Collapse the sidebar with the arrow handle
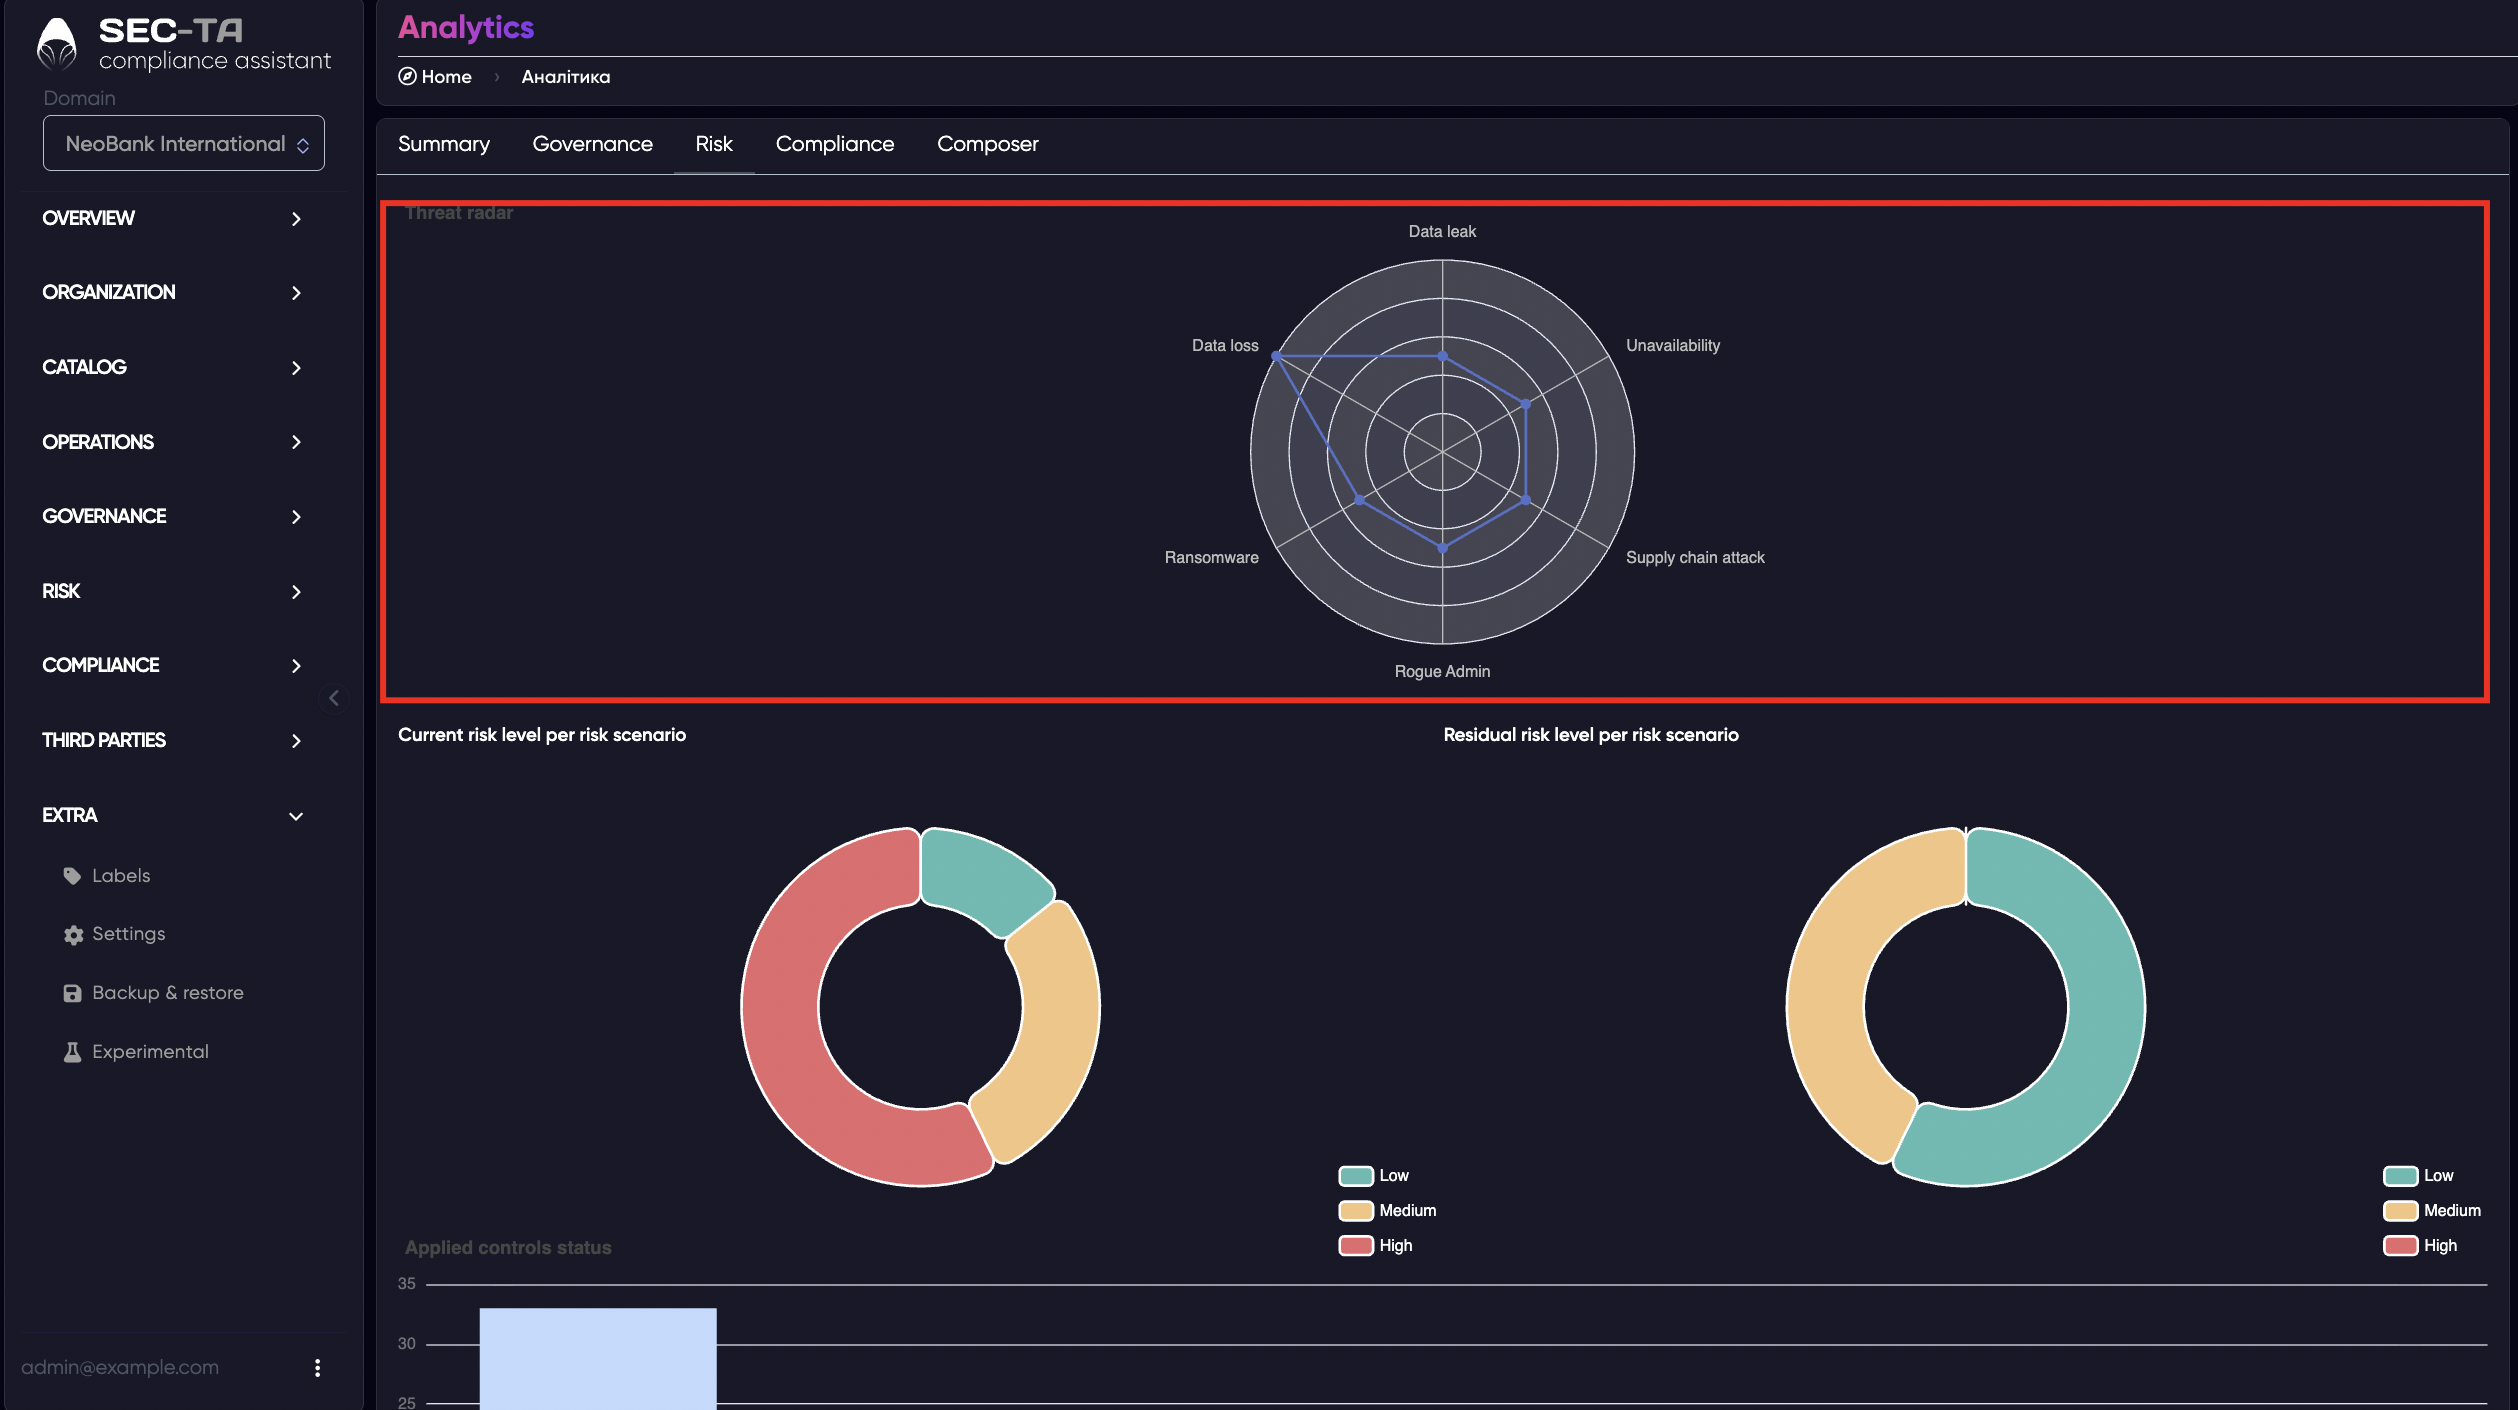 pos(334,698)
